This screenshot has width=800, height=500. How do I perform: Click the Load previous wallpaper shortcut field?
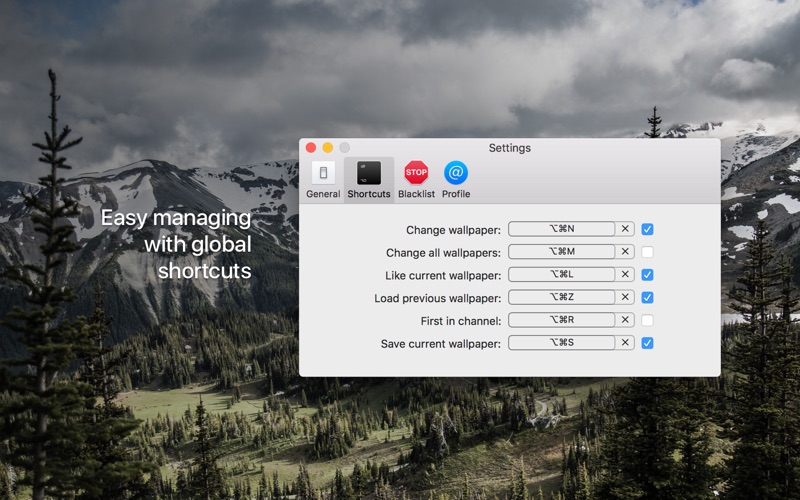(561, 297)
